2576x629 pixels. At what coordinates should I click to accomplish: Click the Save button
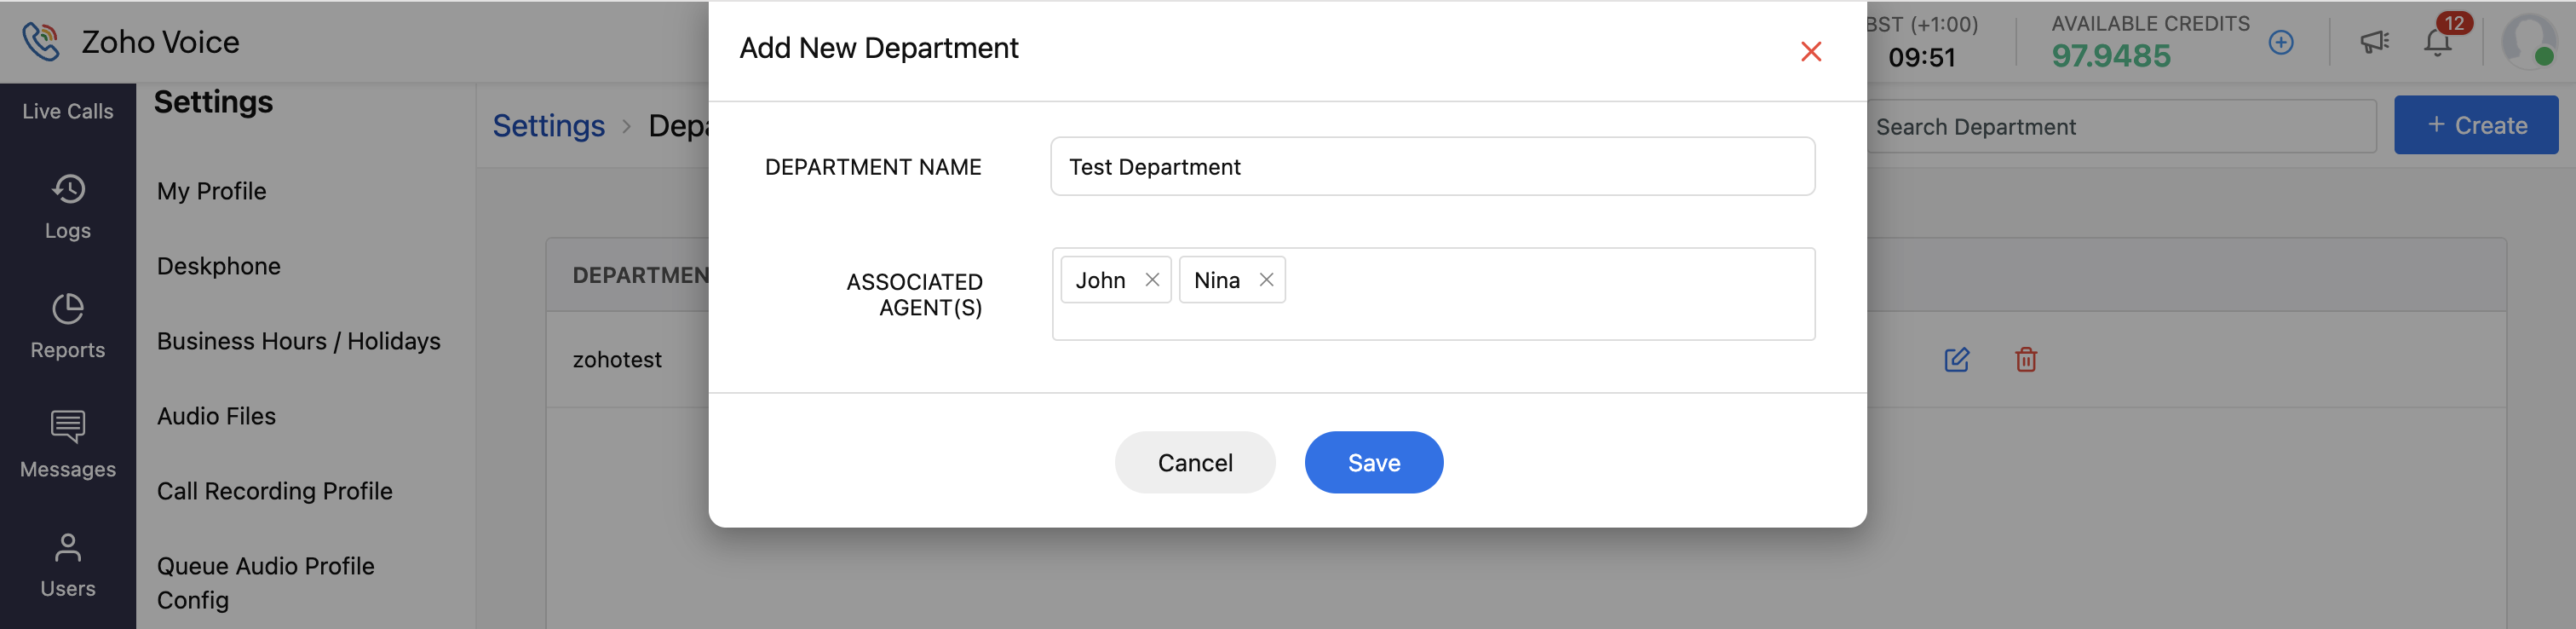point(1373,462)
